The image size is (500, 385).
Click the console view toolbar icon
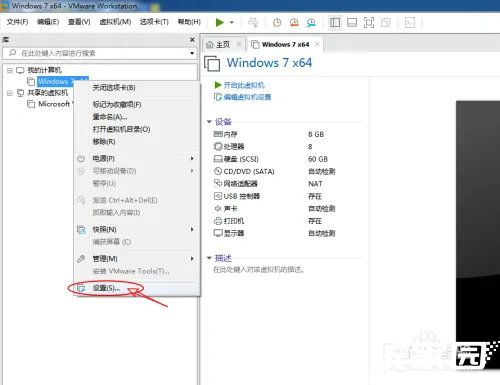click(410, 22)
